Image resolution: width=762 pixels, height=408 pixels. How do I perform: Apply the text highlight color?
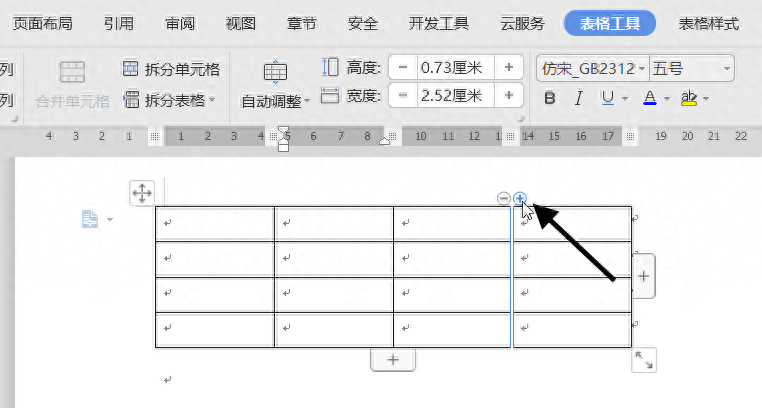(689, 98)
